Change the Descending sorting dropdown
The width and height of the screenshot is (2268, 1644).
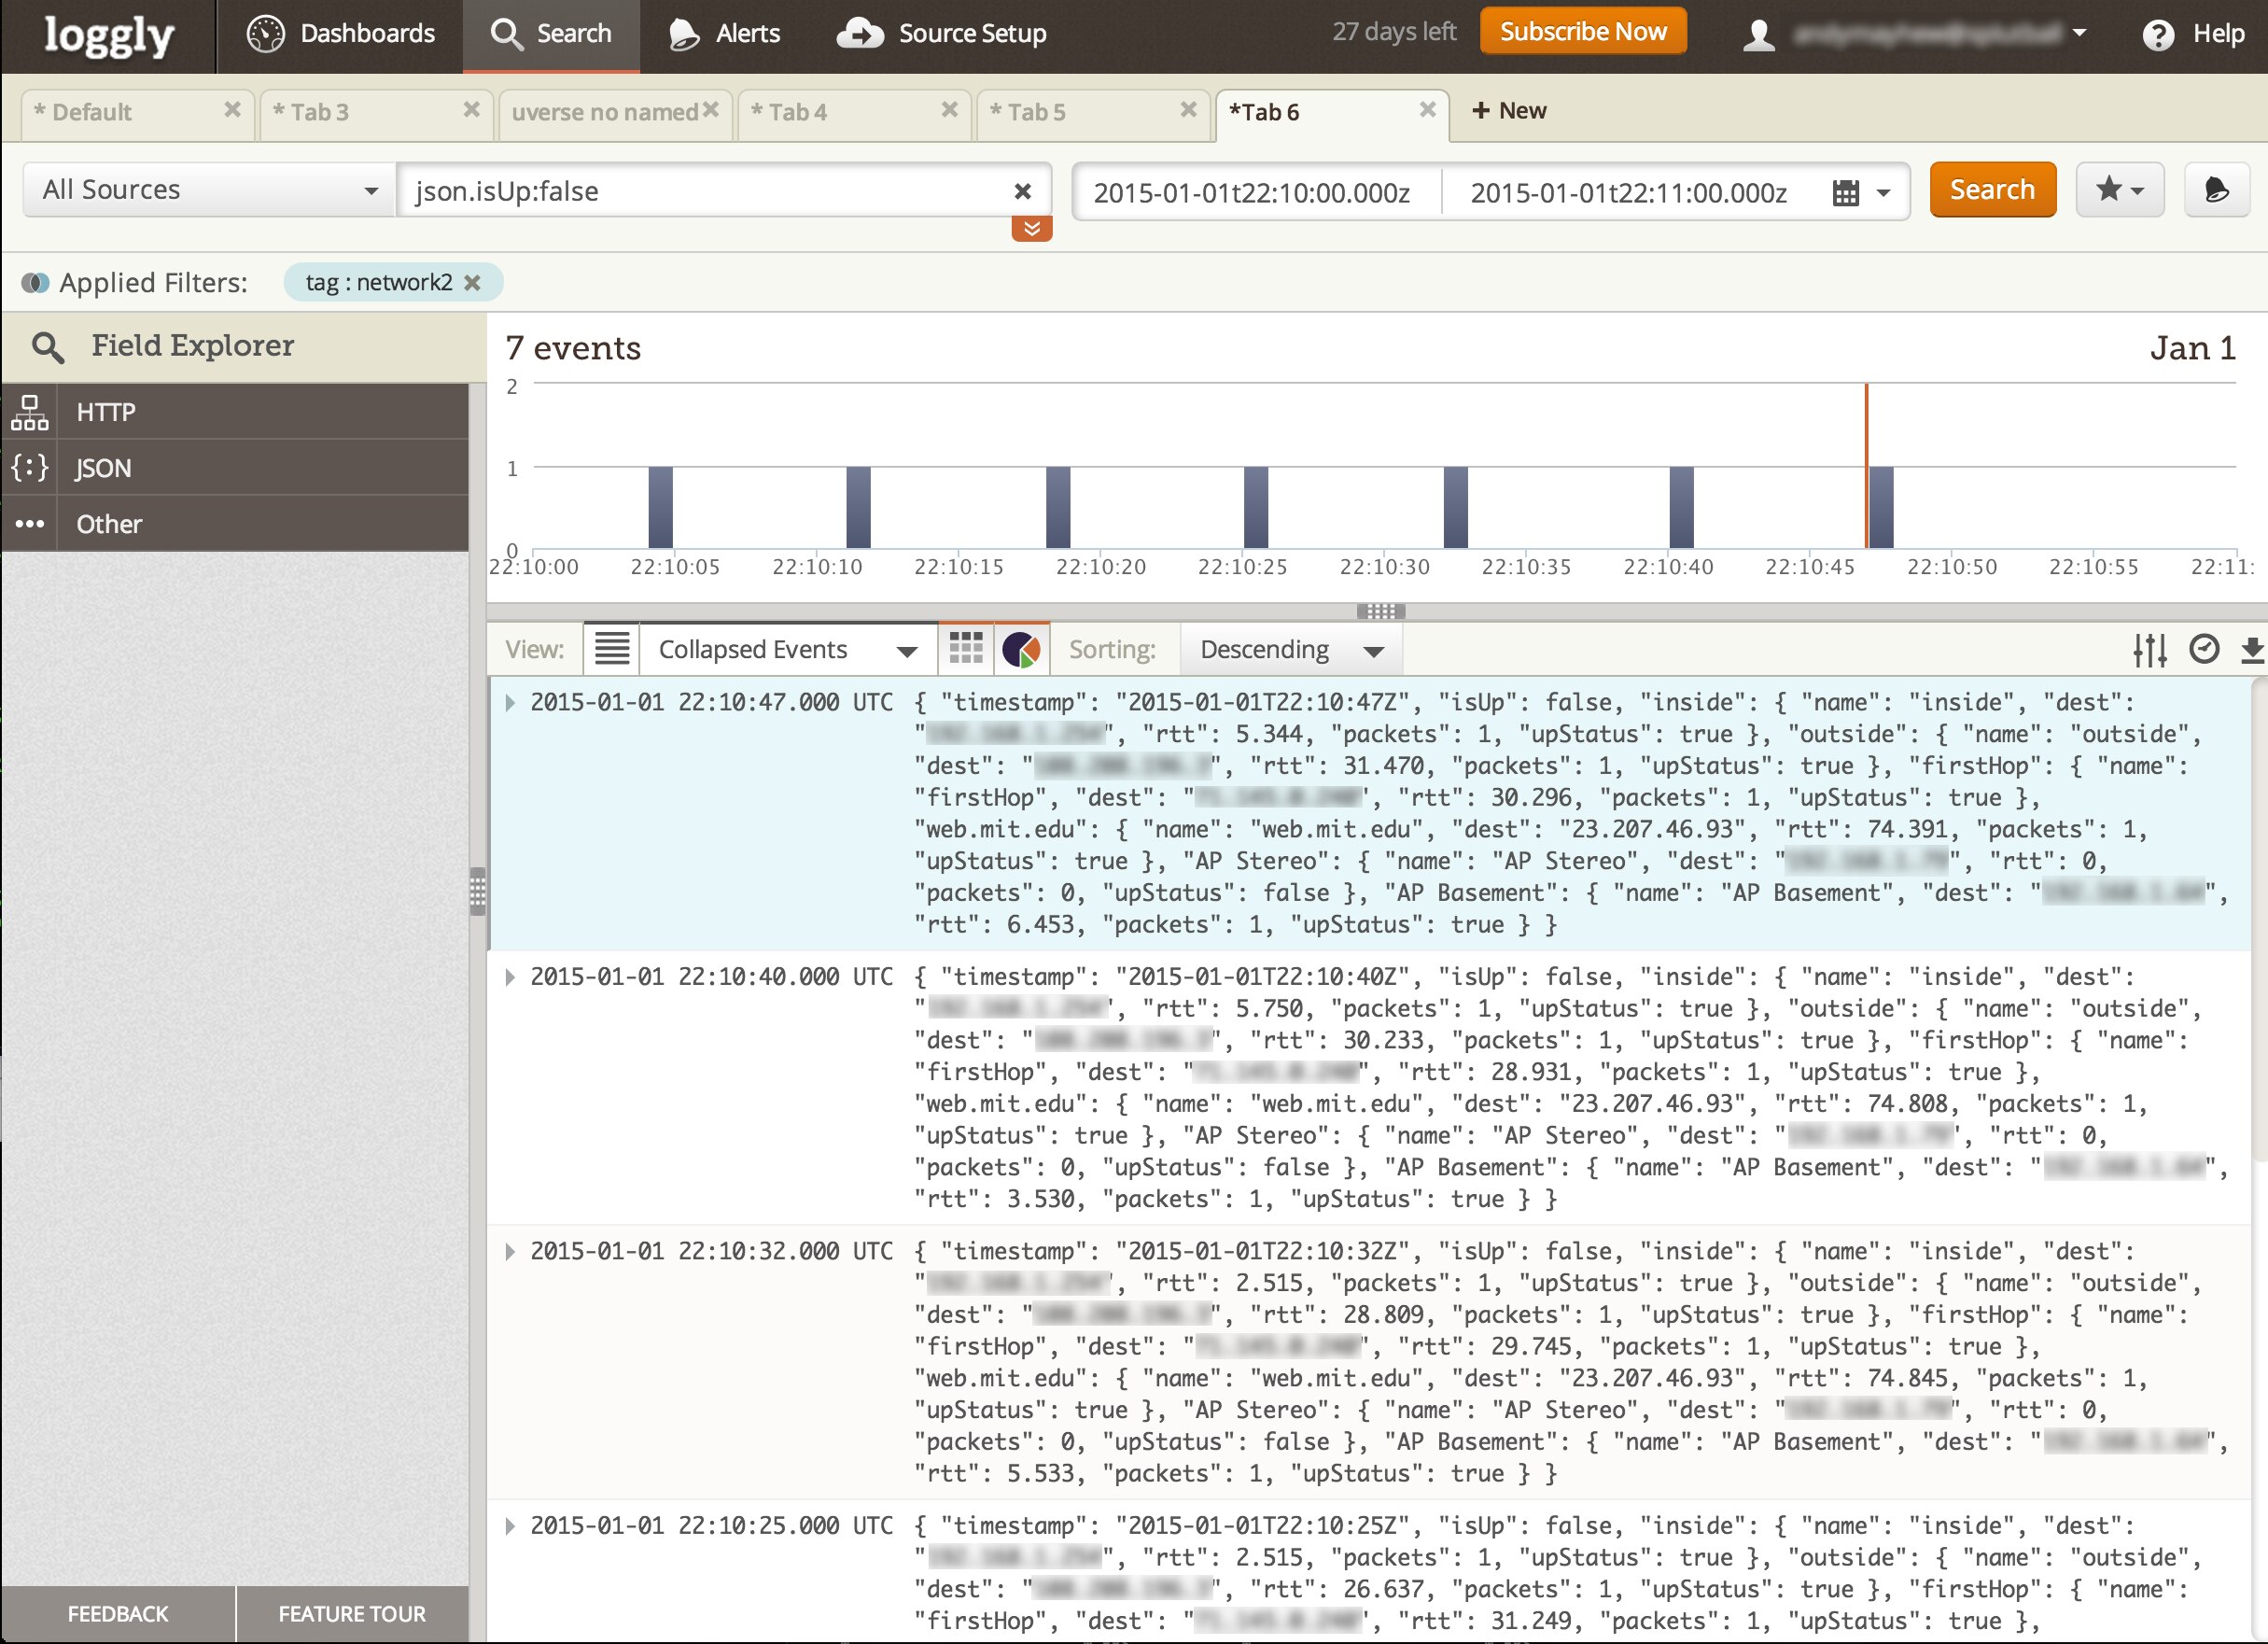(x=1290, y=650)
